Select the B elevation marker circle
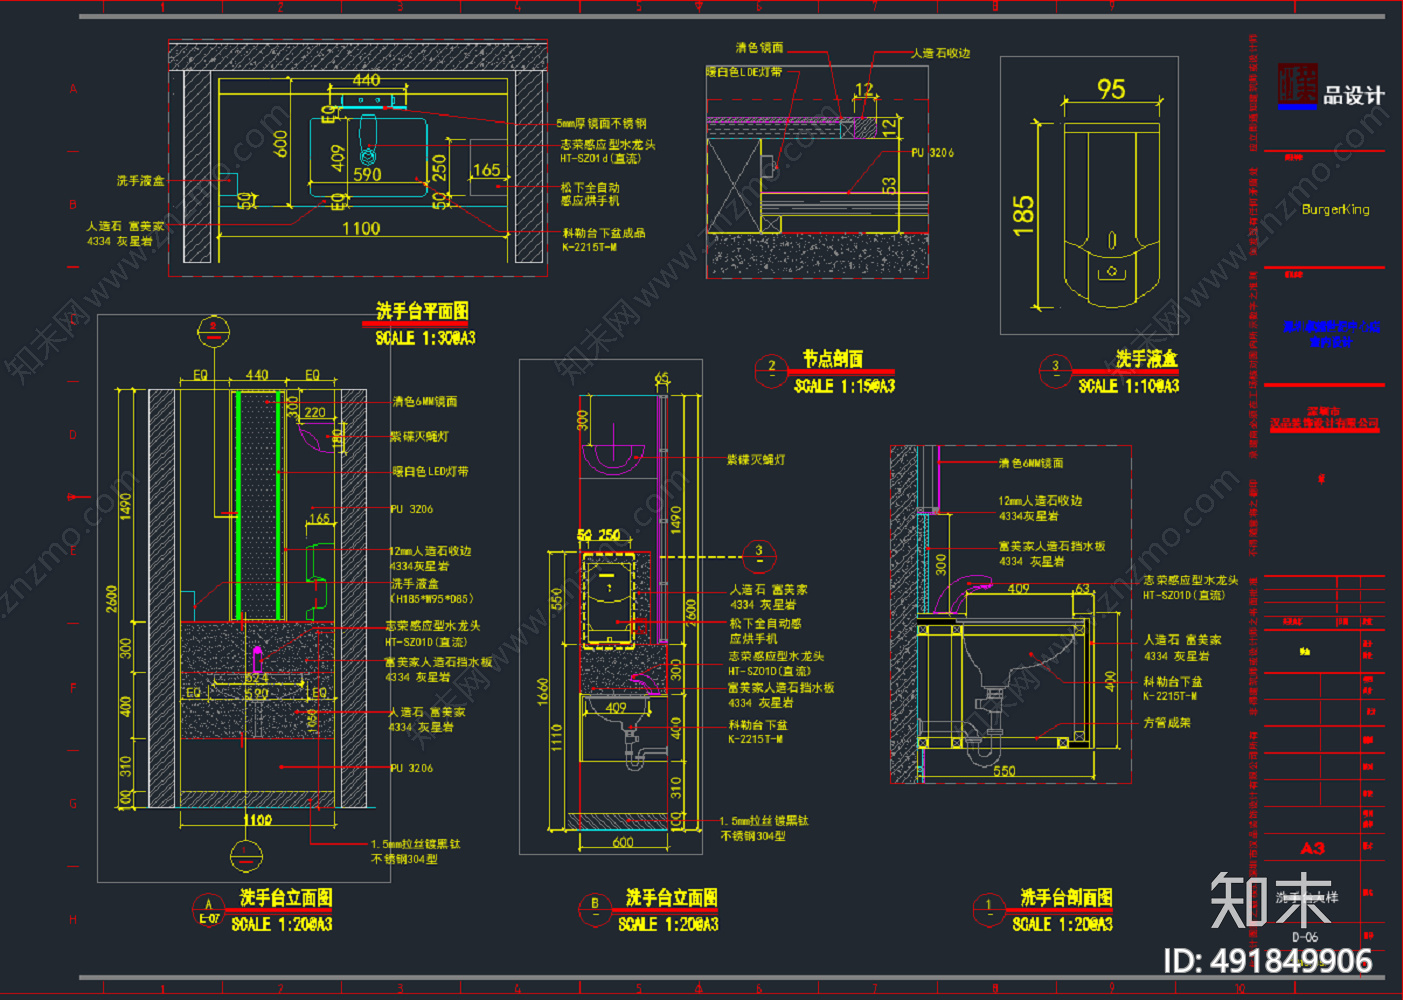This screenshot has height=1000, width=1403. pos(595,908)
